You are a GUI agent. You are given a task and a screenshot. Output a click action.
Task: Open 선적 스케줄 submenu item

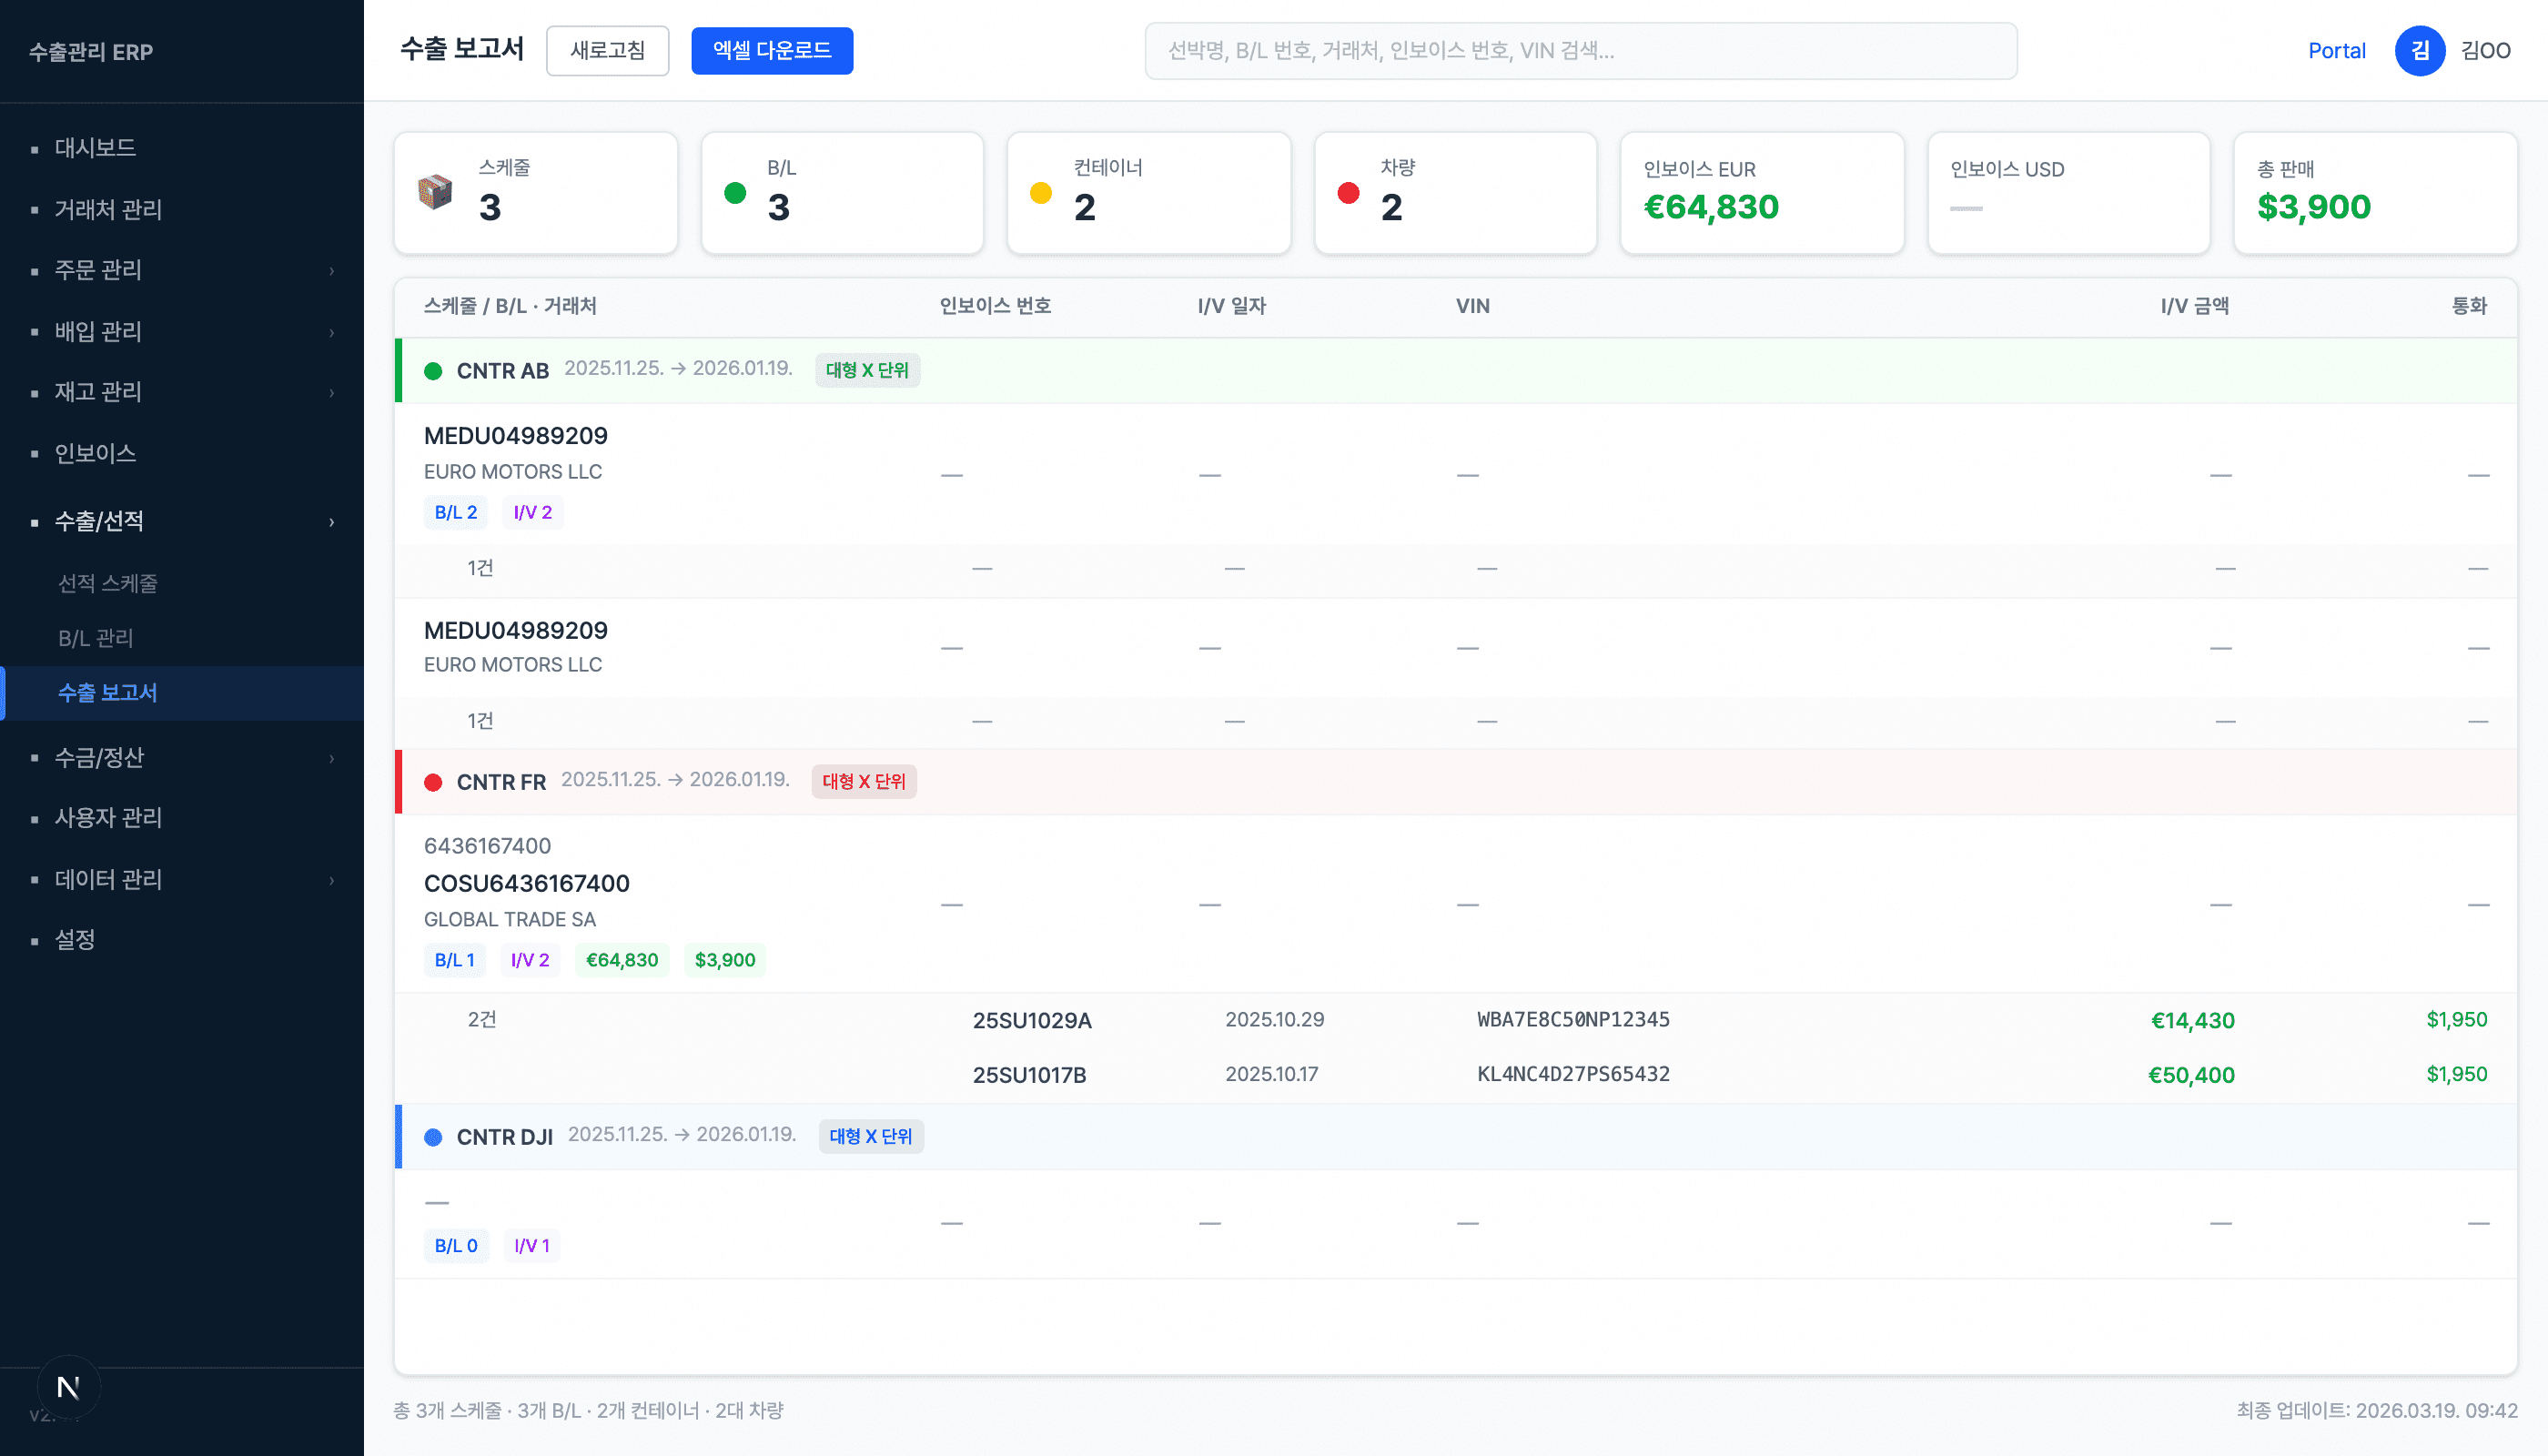(x=108, y=583)
